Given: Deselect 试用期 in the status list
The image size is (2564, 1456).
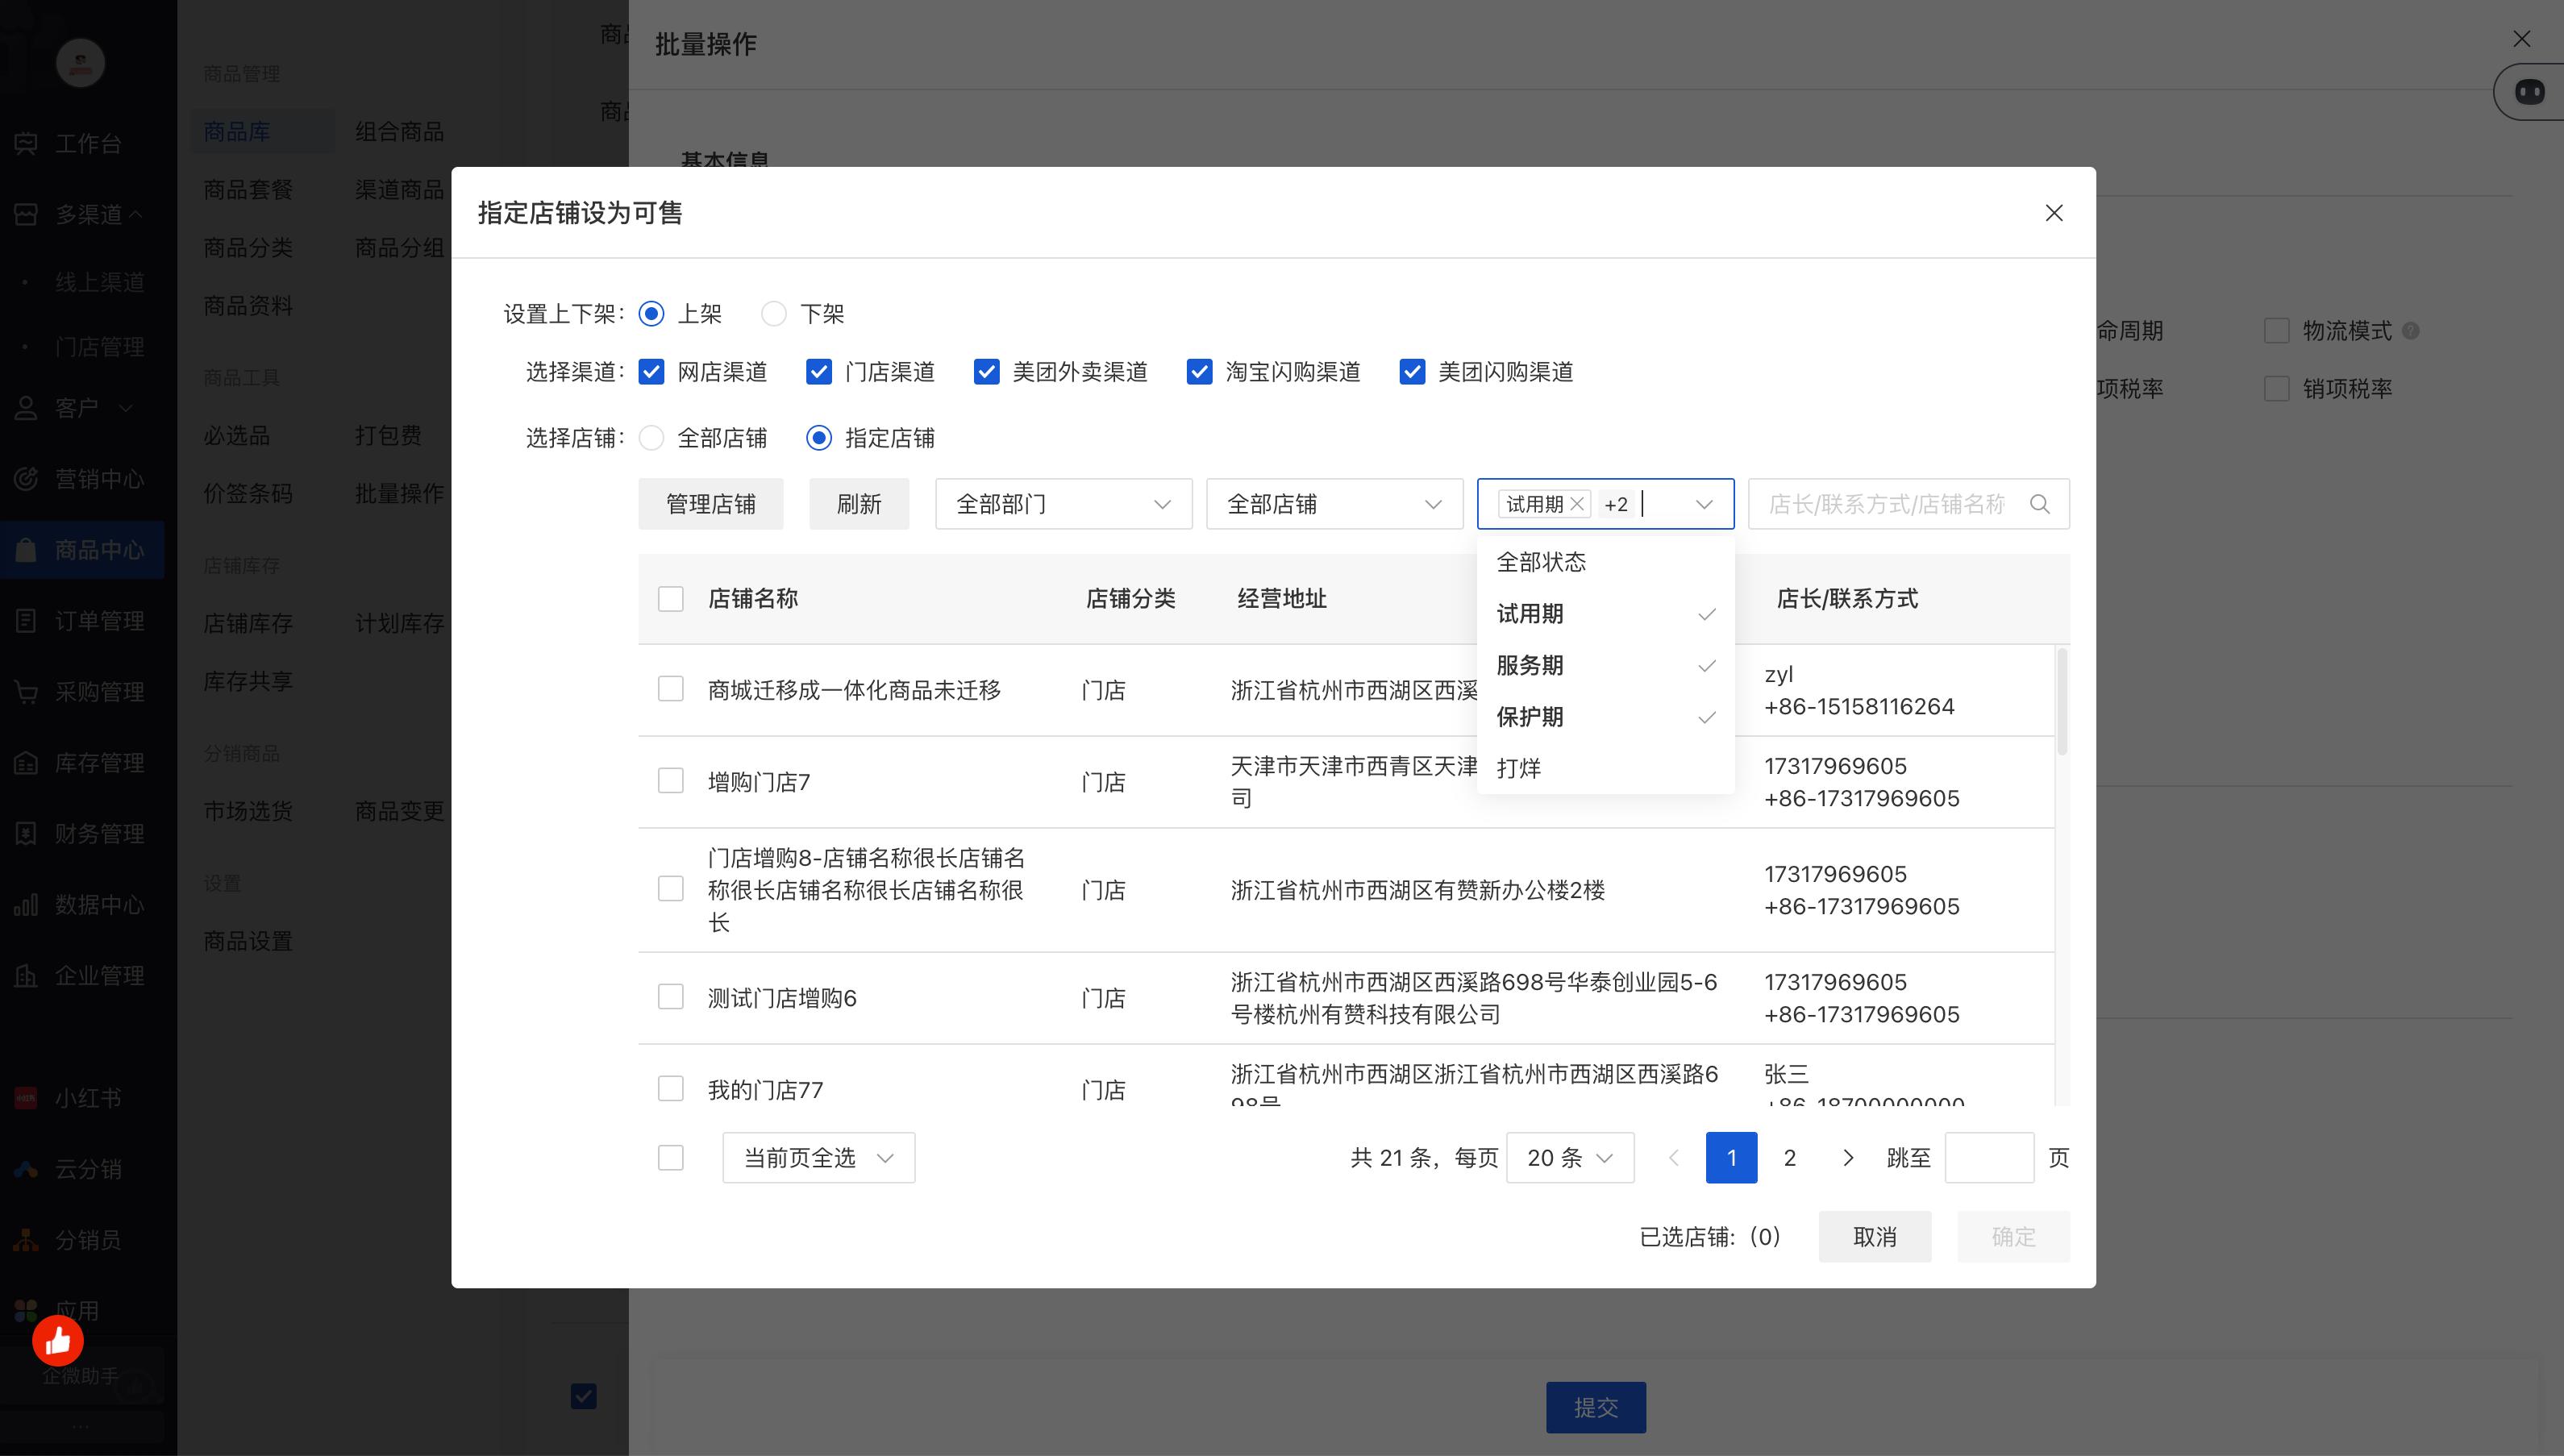Looking at the screenshot, I should coord(1606,614).
